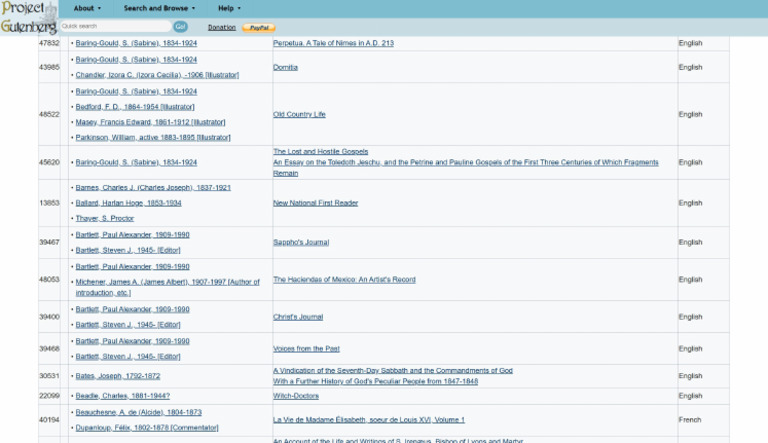The height and width of the screenshot is (443, 768).
Task: Open Baring-Gould link in Lost Gospels row
Action: click(x=136, y=162)
